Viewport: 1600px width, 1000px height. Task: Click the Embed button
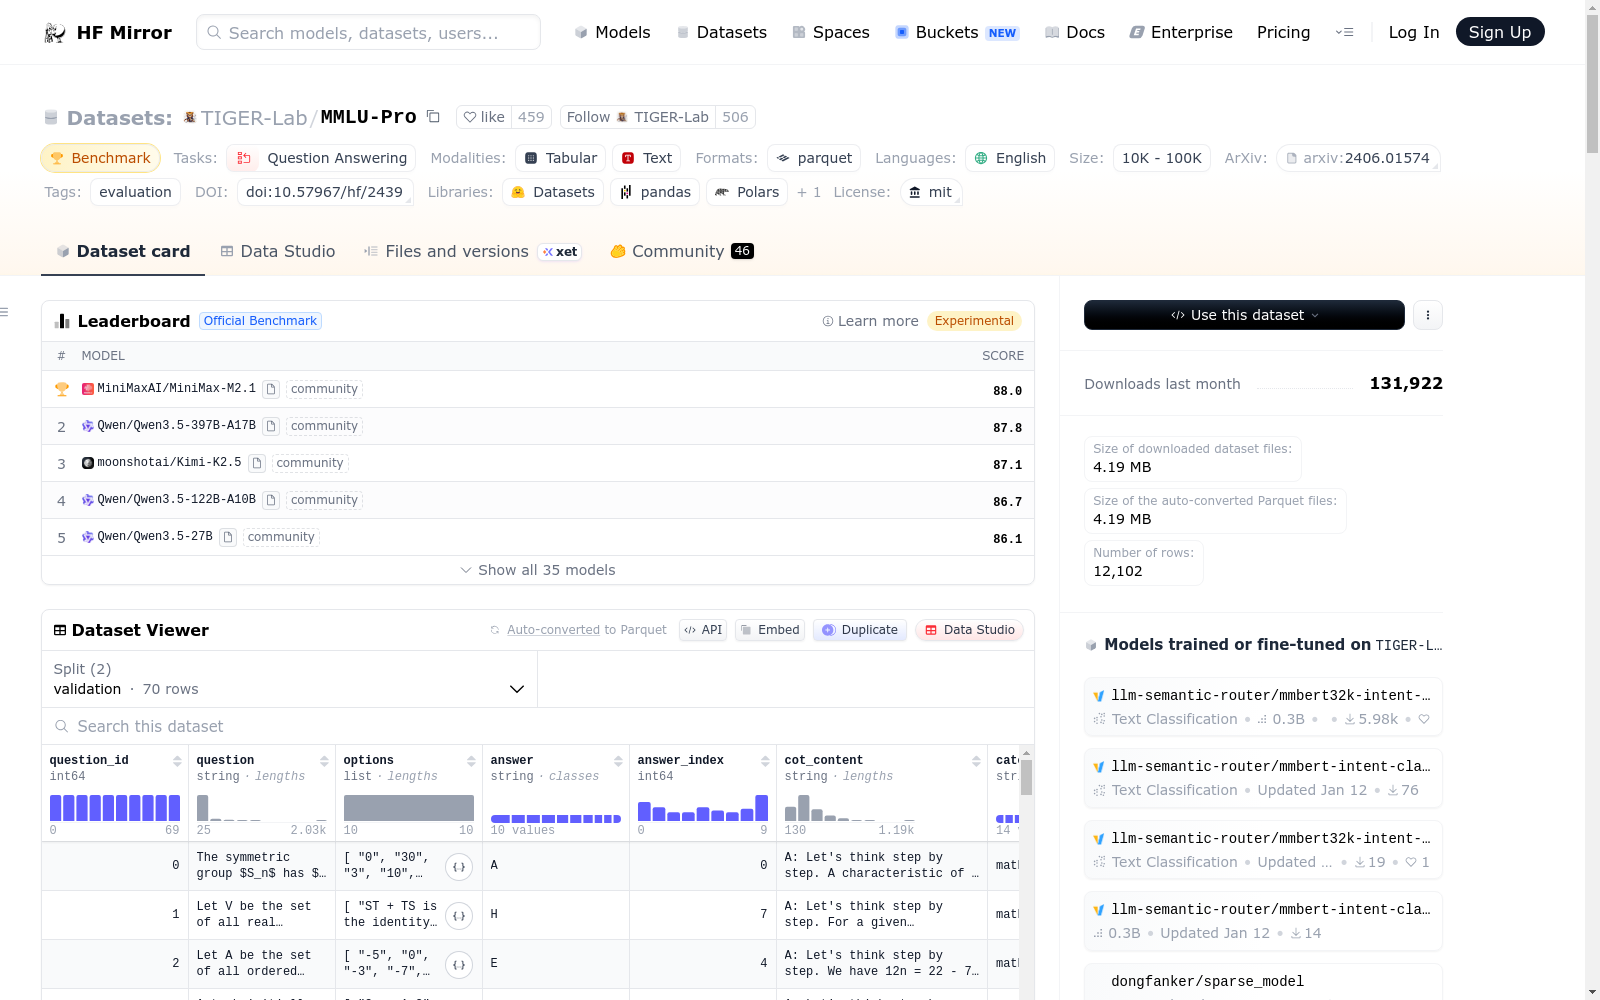770,630
